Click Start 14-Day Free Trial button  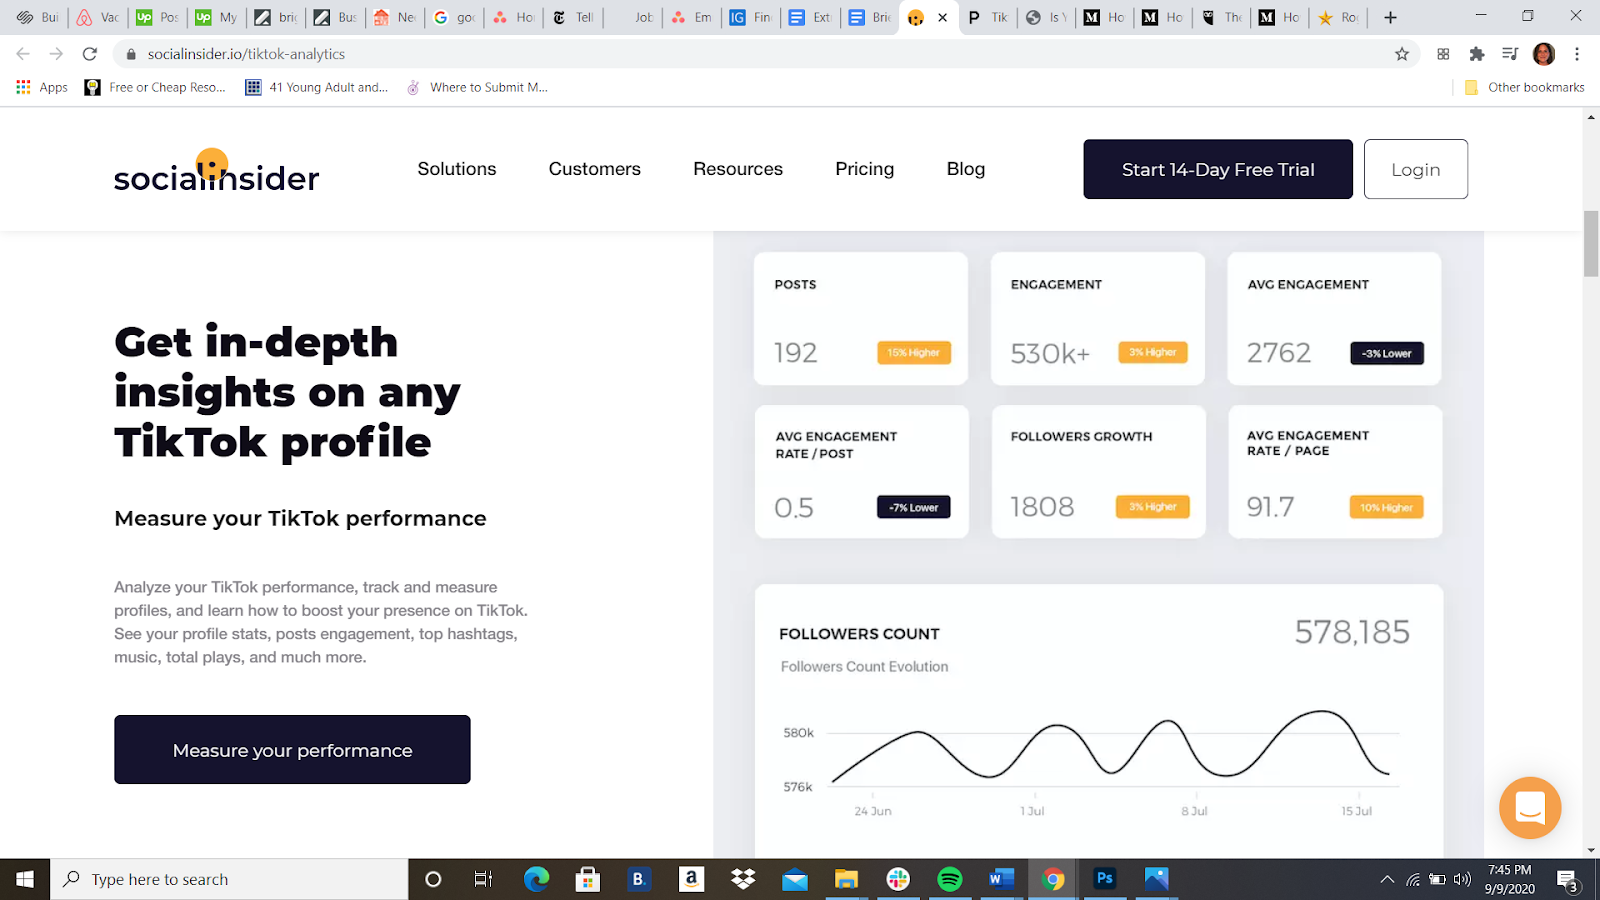coord(1218,169)
